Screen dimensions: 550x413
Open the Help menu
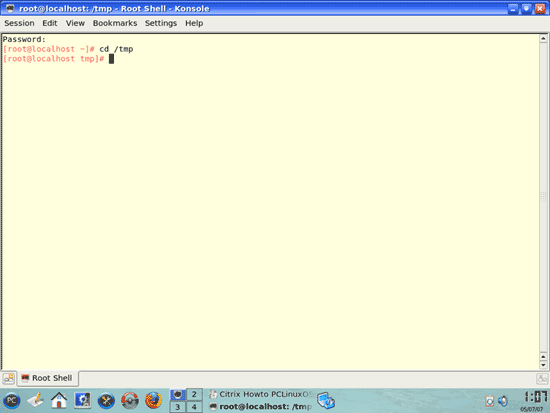click(x=194, y=23)
